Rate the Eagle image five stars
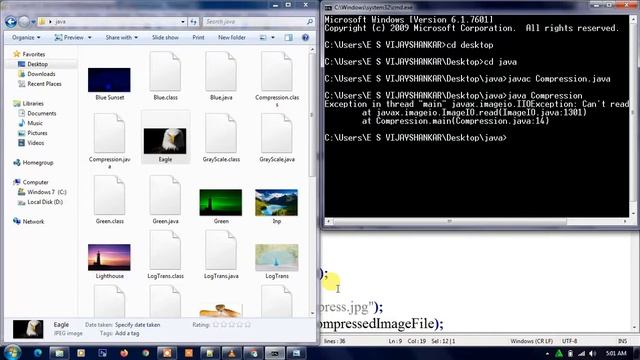 [x=247, y=324]
